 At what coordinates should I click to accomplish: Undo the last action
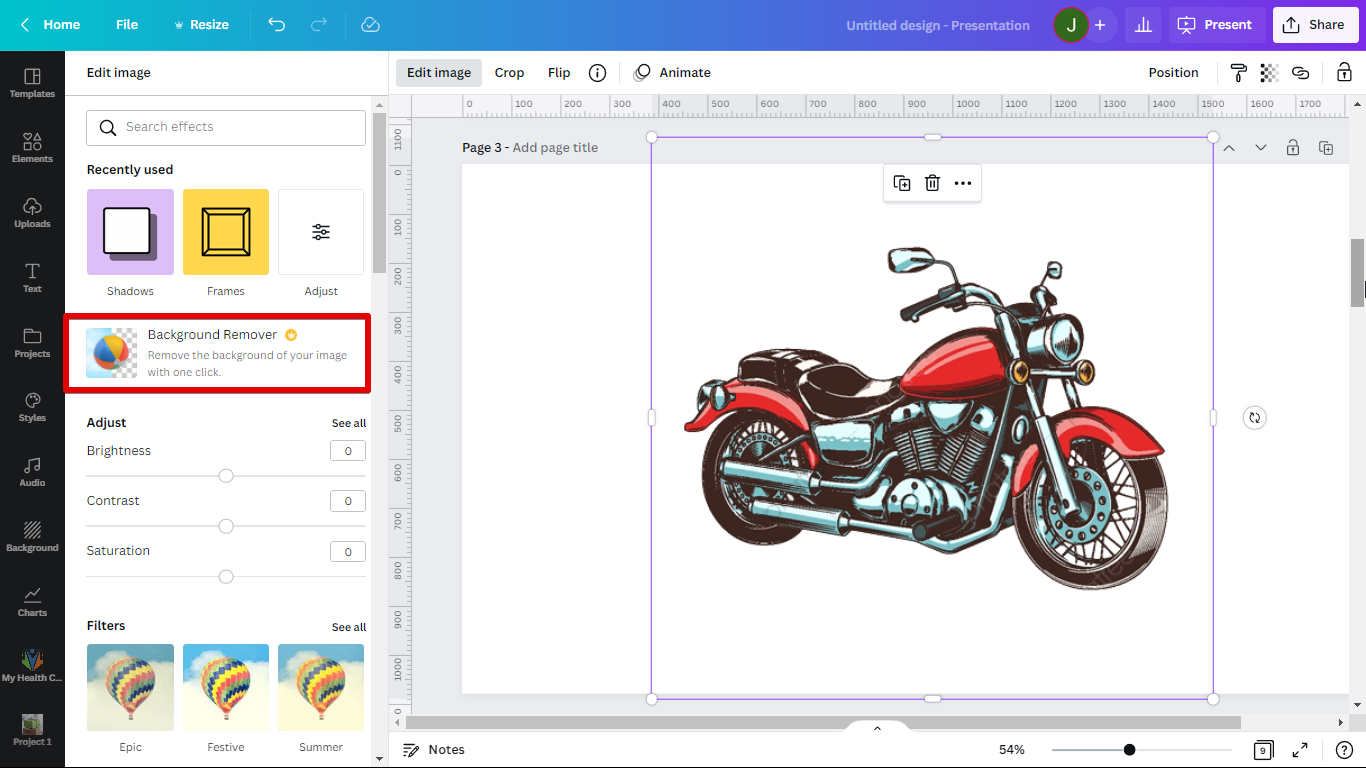(277, 25)
